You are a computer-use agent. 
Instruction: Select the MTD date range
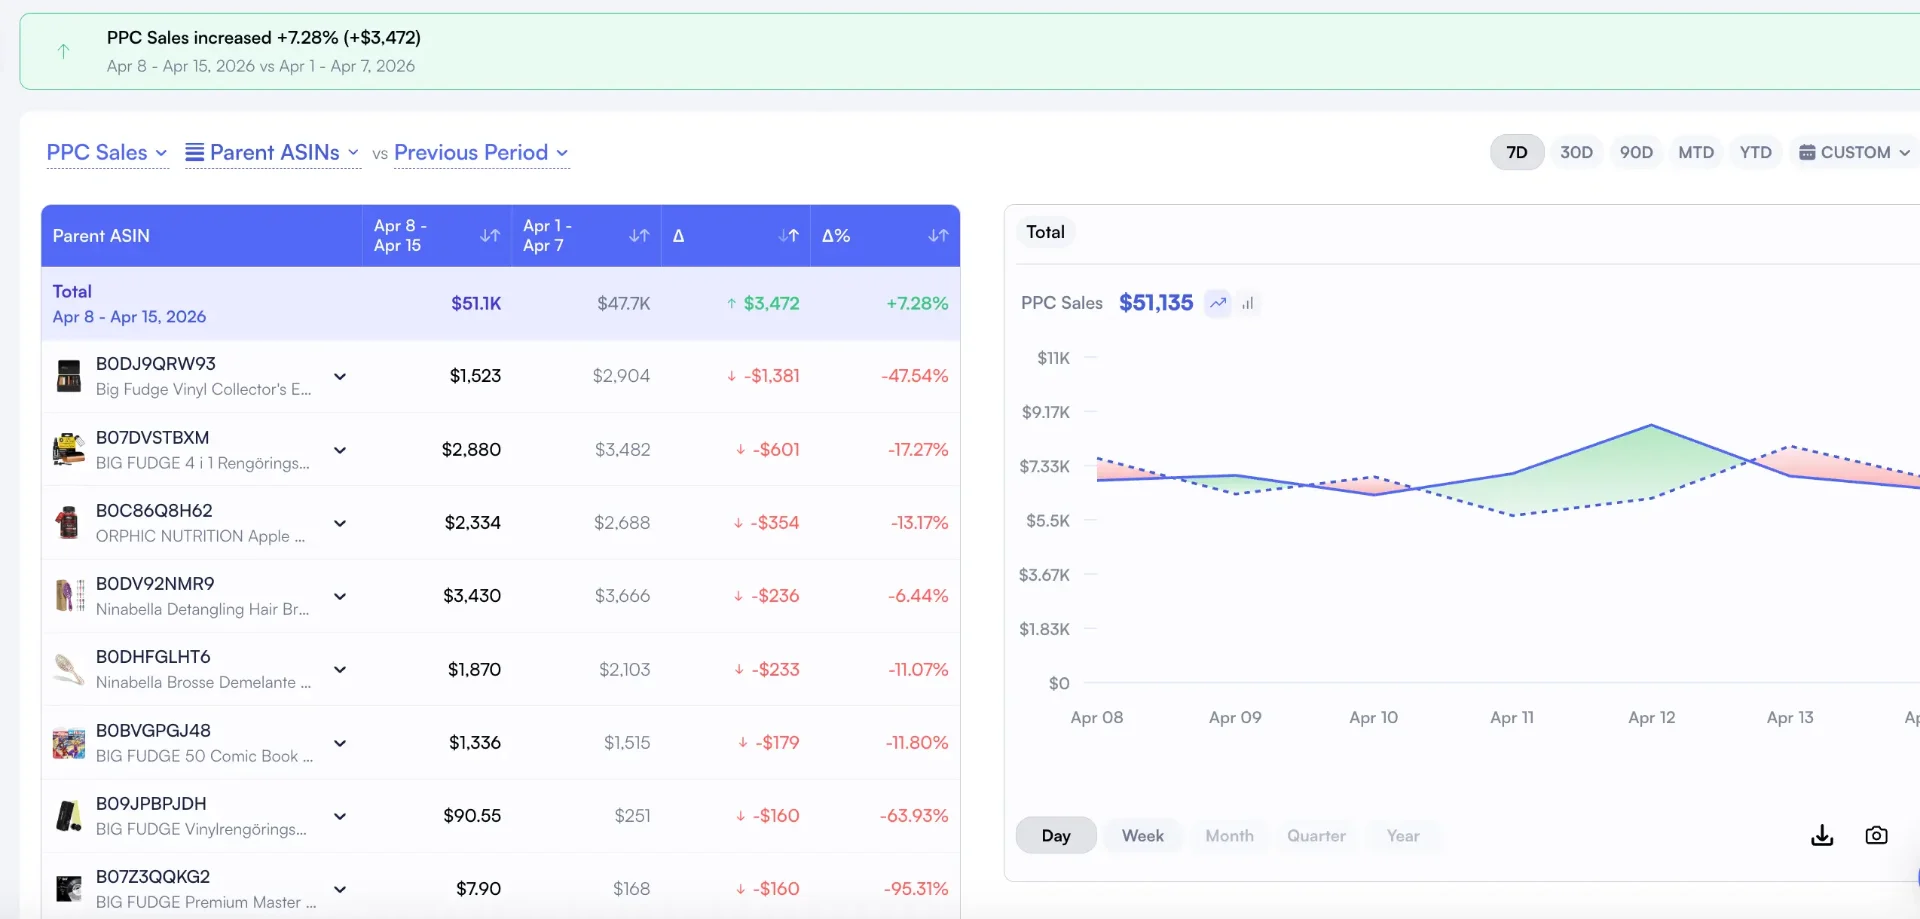pos(1696,153)
